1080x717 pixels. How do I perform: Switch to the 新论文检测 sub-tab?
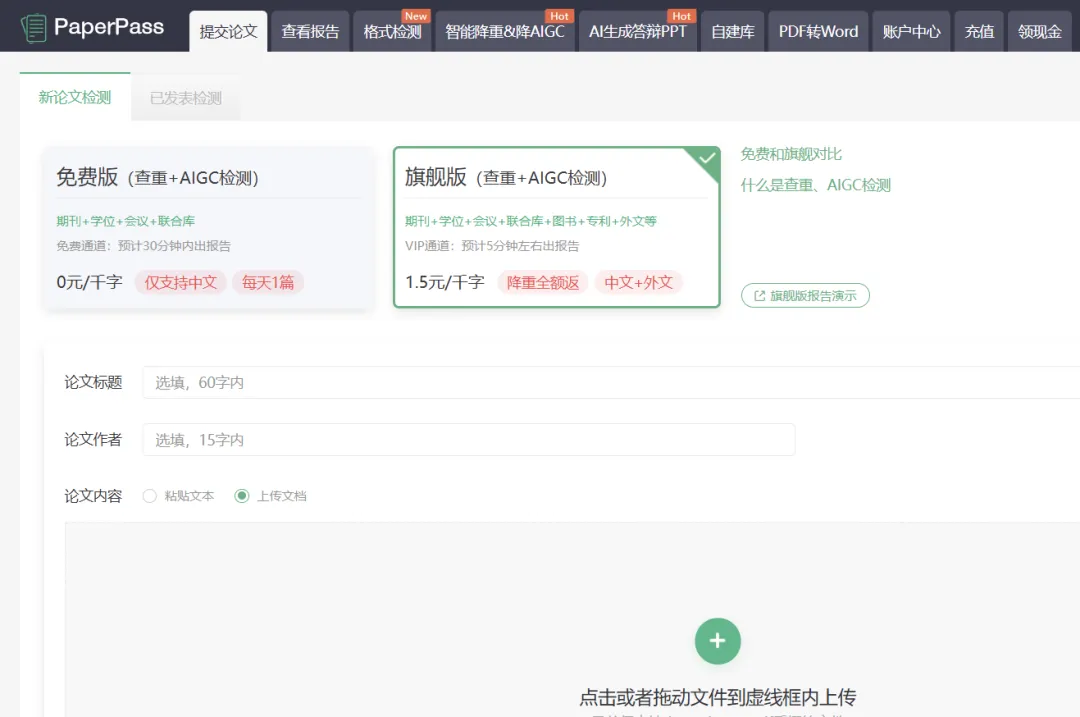[74, 97]
